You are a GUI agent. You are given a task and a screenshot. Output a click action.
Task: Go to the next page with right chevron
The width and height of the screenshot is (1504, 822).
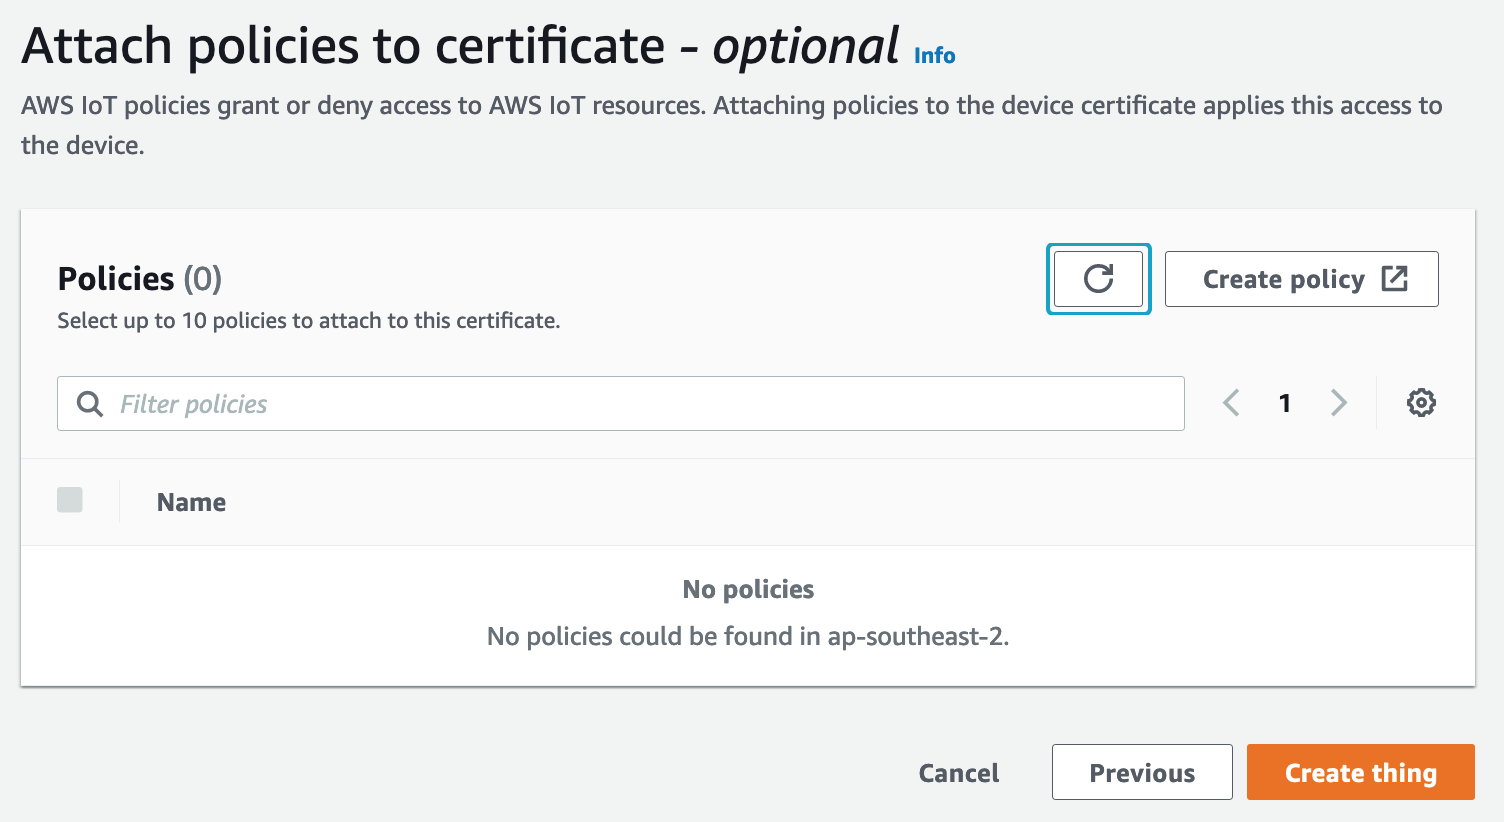1339,403
